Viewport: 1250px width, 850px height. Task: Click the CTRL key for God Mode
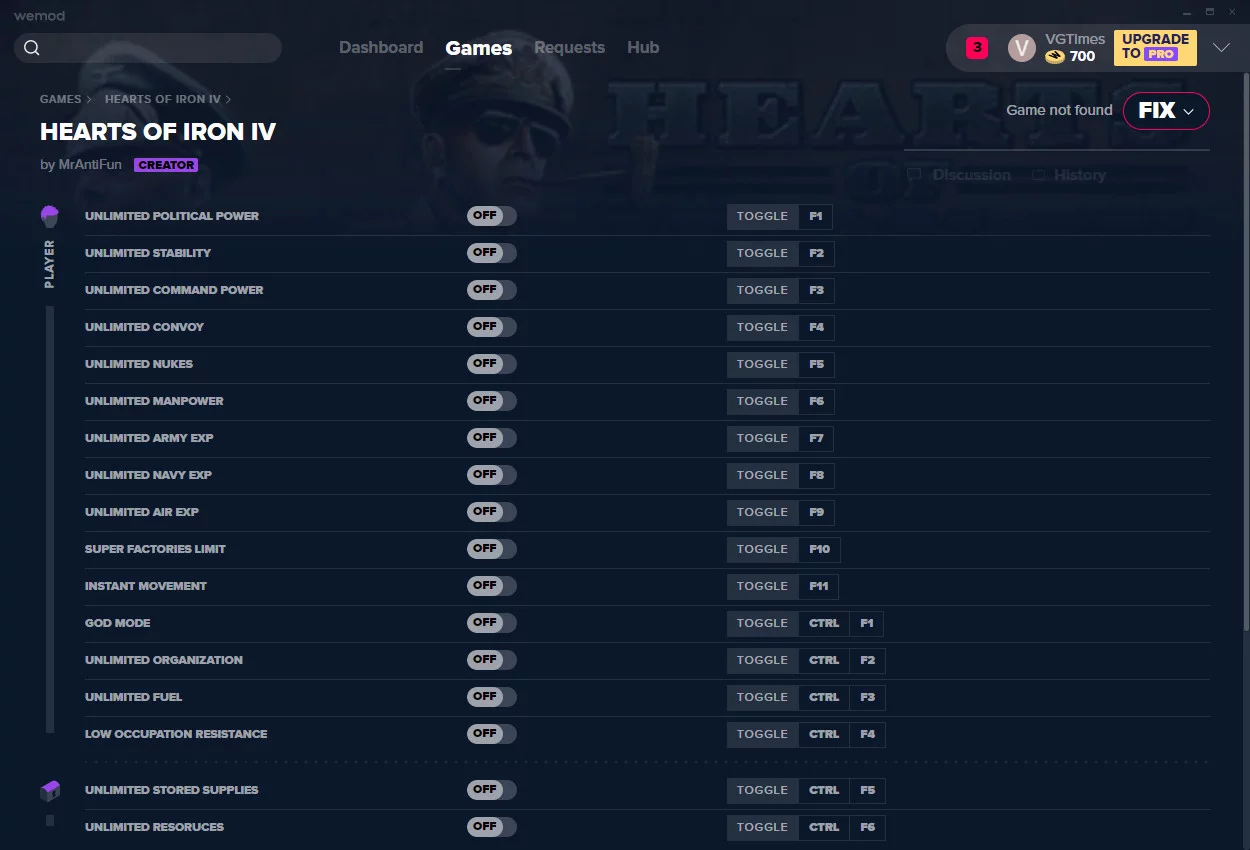[824, 624]
